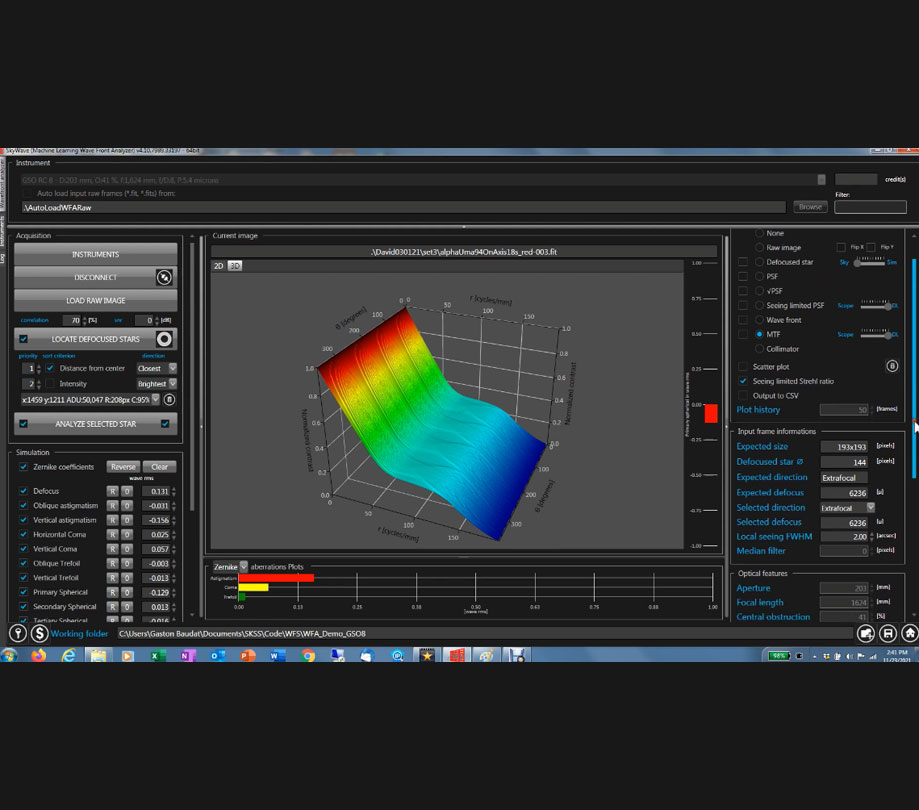Click the LOAD RAW IMAGE button
Image resolution: width=919 pixels, height=810 pixels.
pyautogui.click(x=95, y=300)
